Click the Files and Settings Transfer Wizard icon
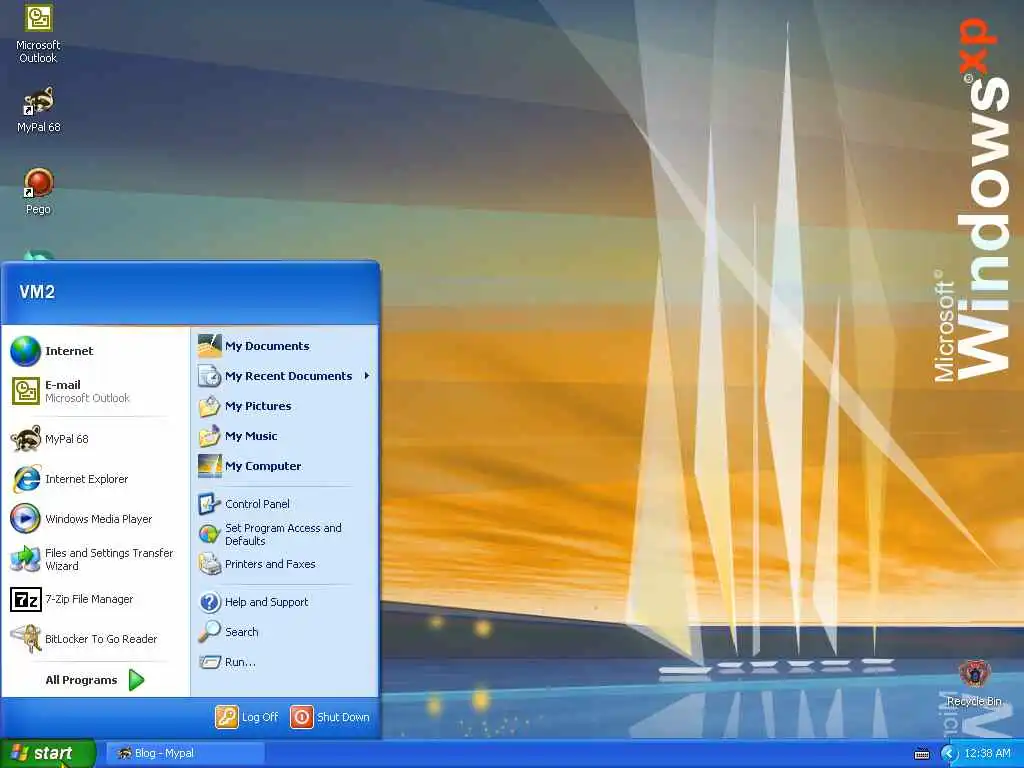This screenshot has height=768, width=1024. click(25, 559)
